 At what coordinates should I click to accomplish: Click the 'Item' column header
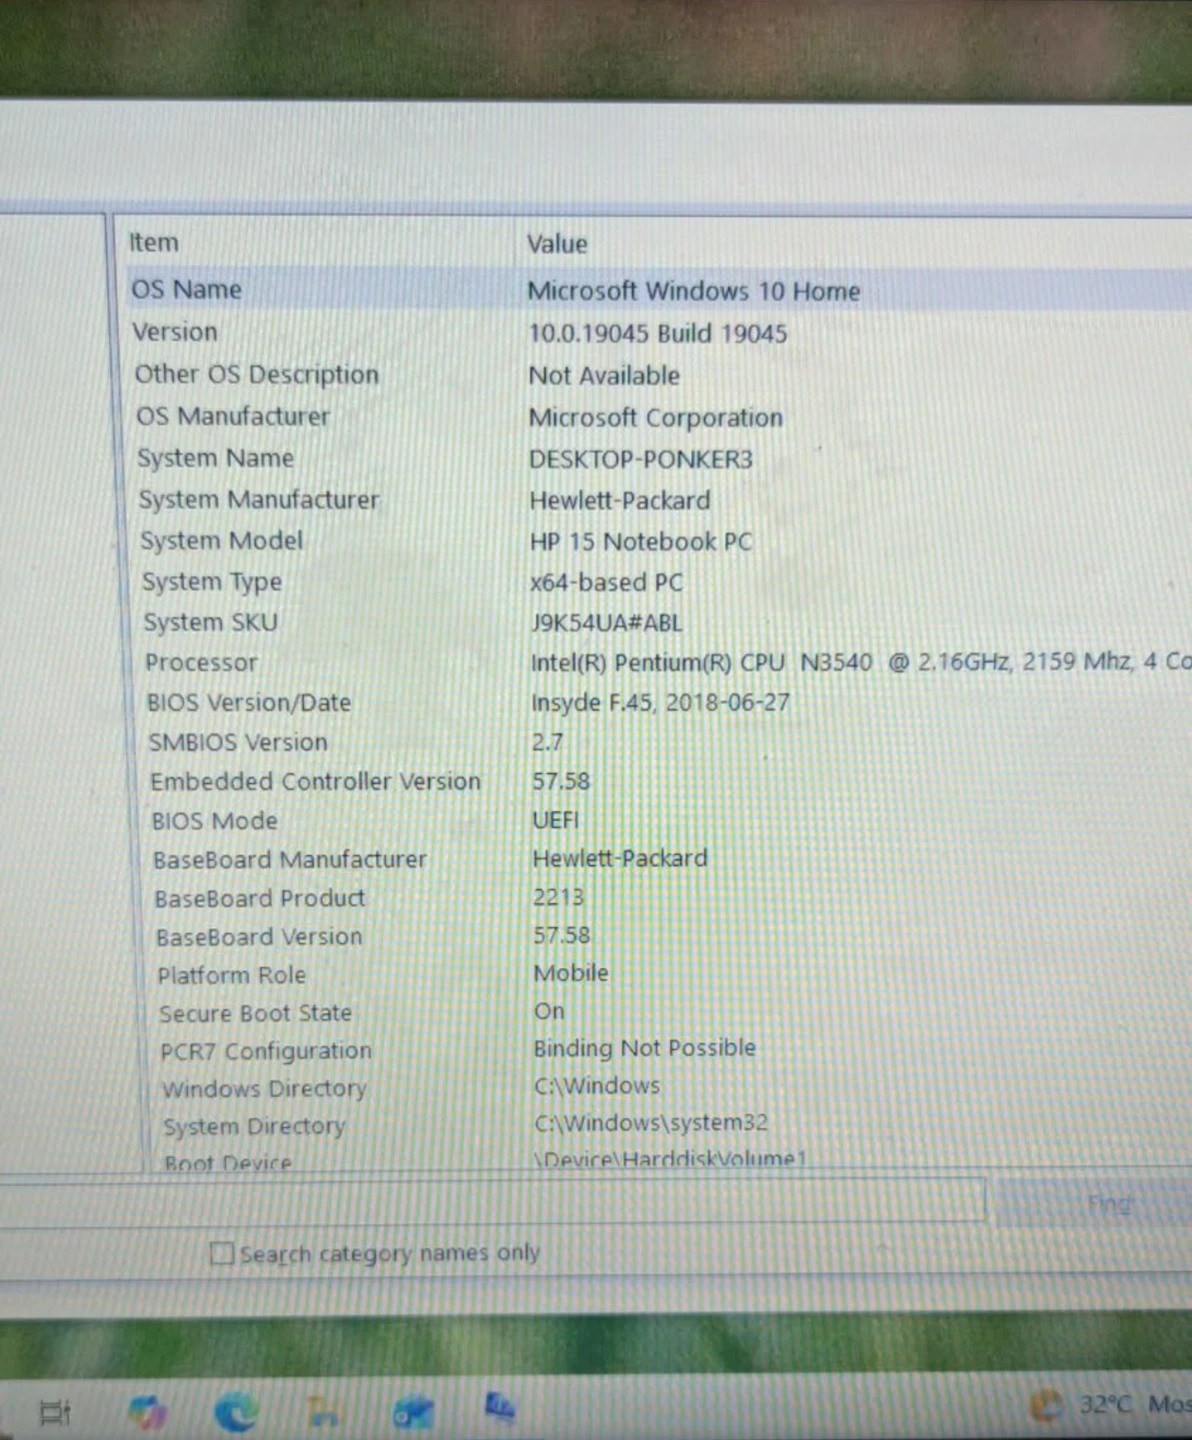click(153, 242)
